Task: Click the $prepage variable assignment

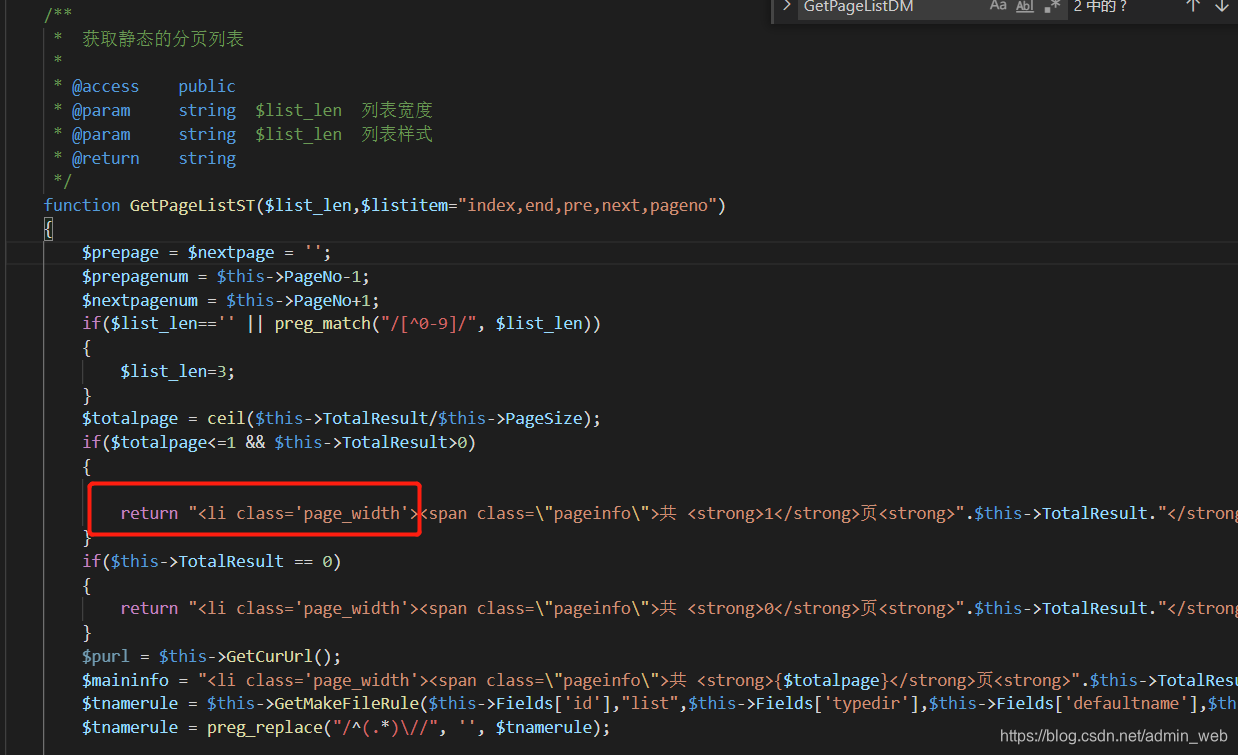Action: [x=120, y=252]
